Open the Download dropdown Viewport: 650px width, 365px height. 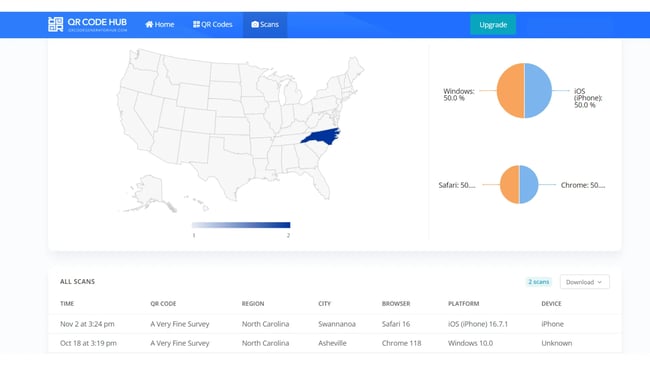(585, 282)
